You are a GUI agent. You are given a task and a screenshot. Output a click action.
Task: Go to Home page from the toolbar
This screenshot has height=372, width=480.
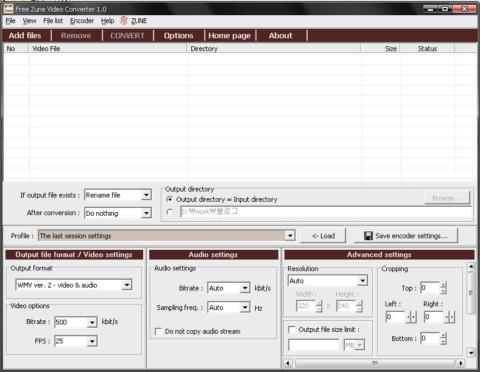[x=229, y=36]
